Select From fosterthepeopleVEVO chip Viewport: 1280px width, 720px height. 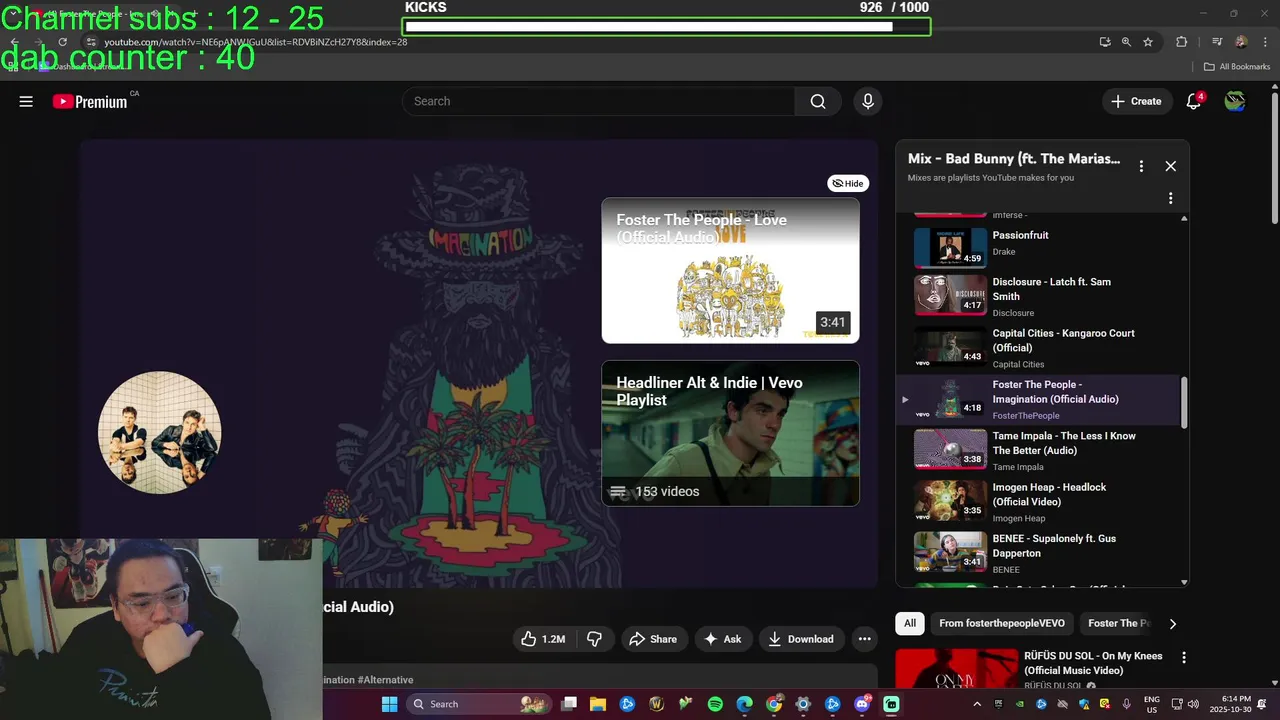point(1002,623)
